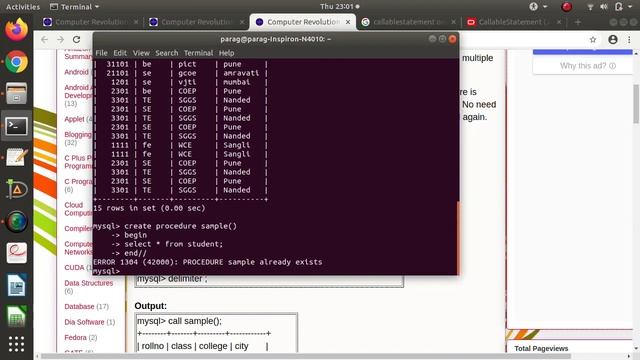Open the Search menu in terminal

tap(167, 53)
